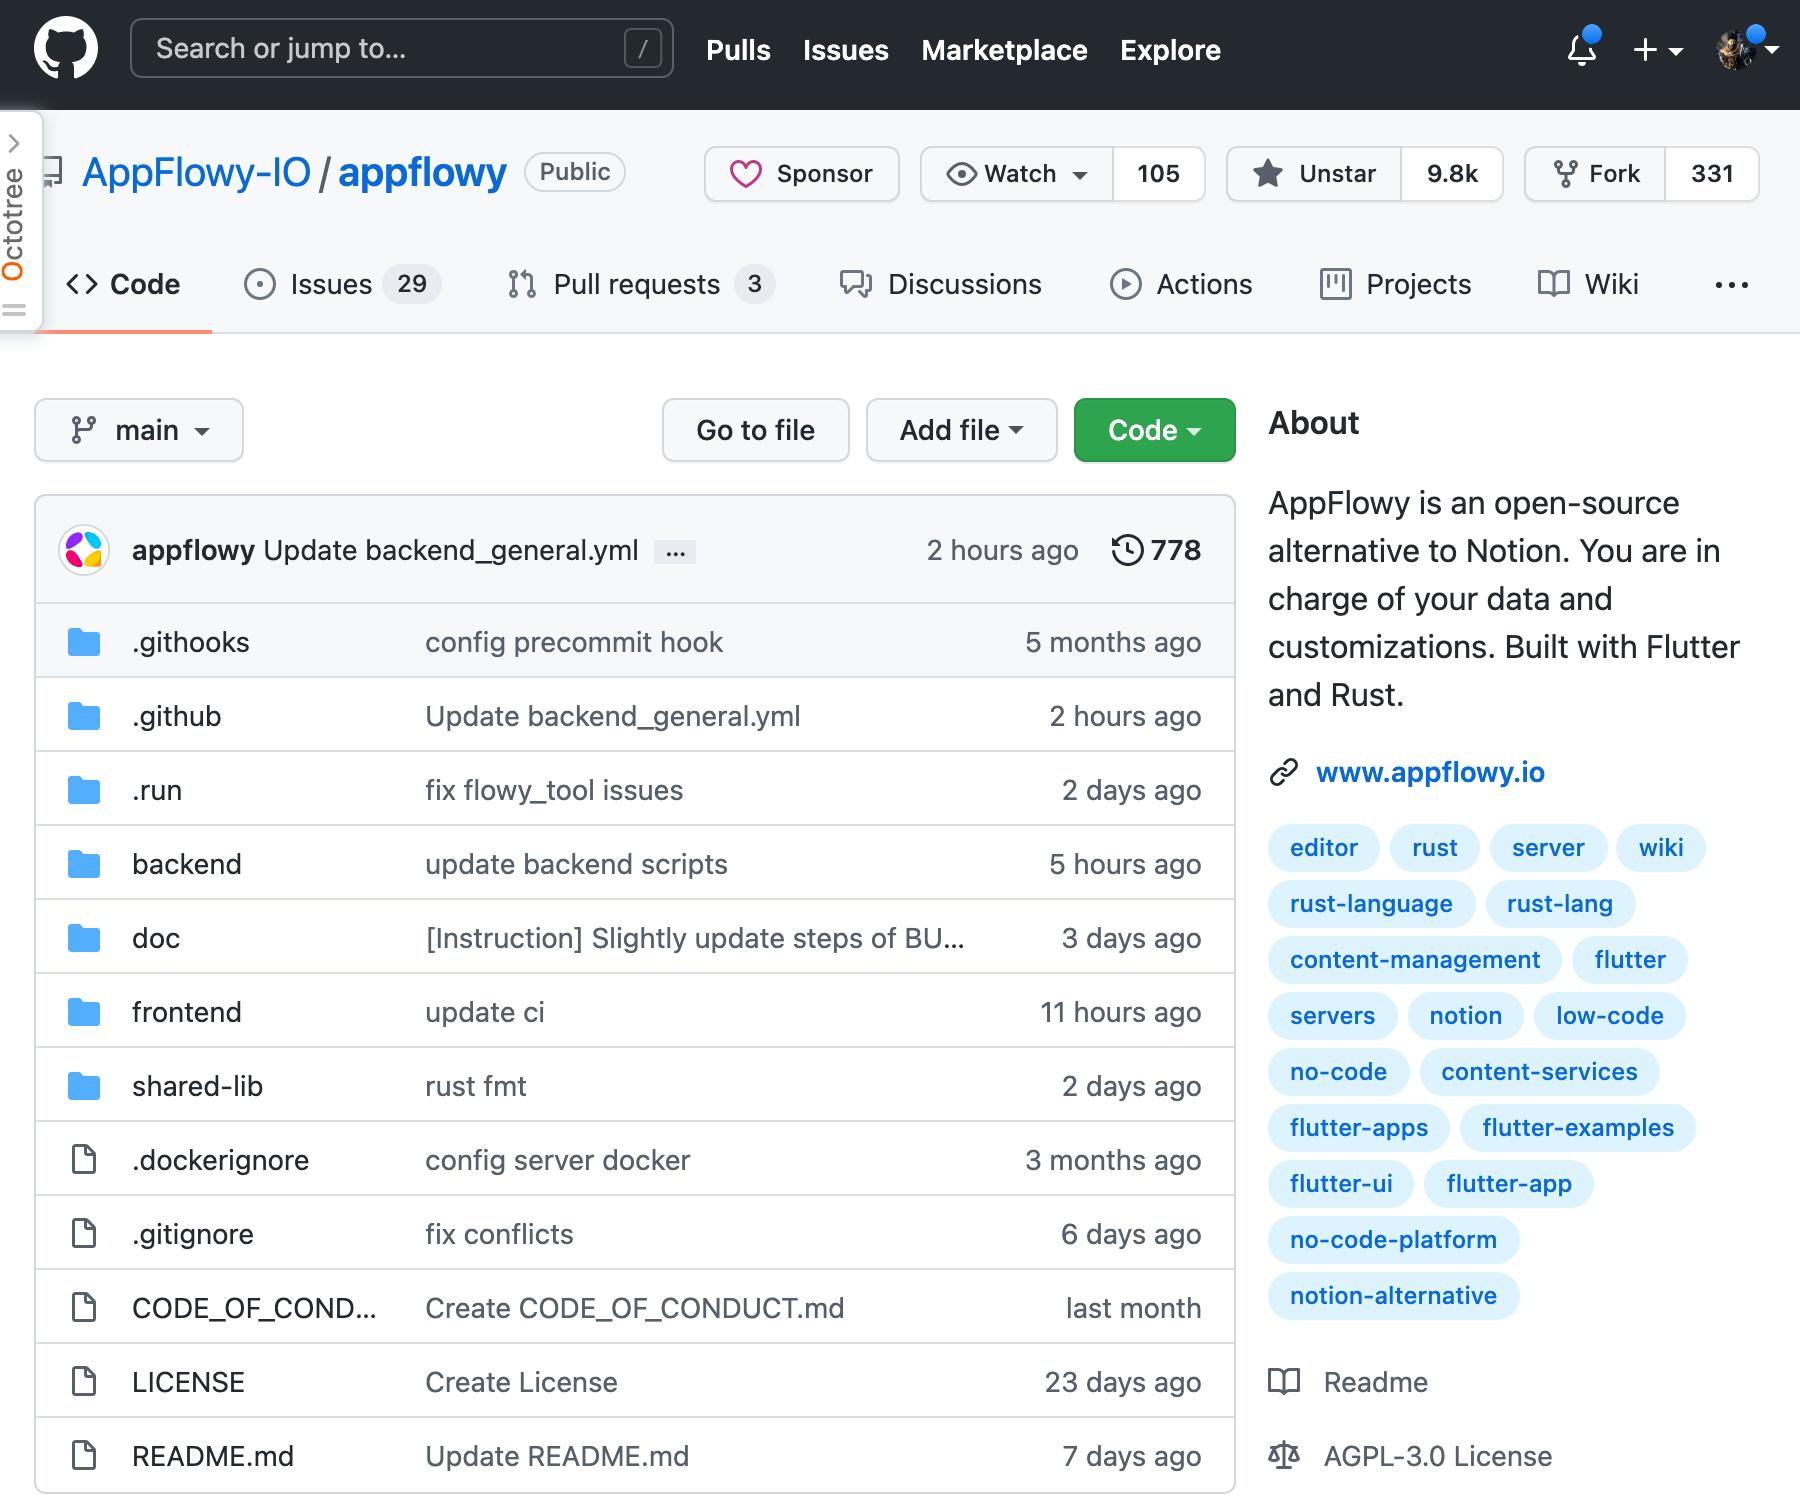The image size is (1800, 1508).
Task: Open the frontend folder
Action: pyautogui.click(x=186, y=1012)
